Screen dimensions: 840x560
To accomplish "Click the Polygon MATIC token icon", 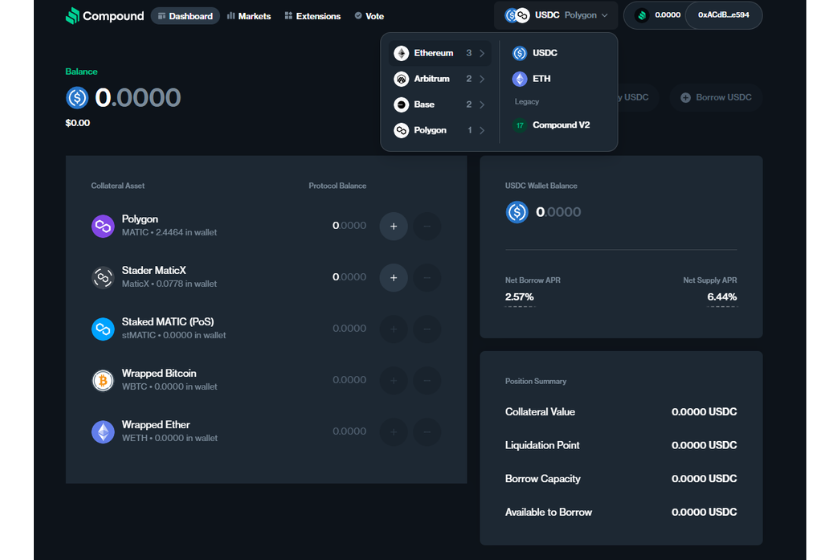I will [x=103, y=226].
